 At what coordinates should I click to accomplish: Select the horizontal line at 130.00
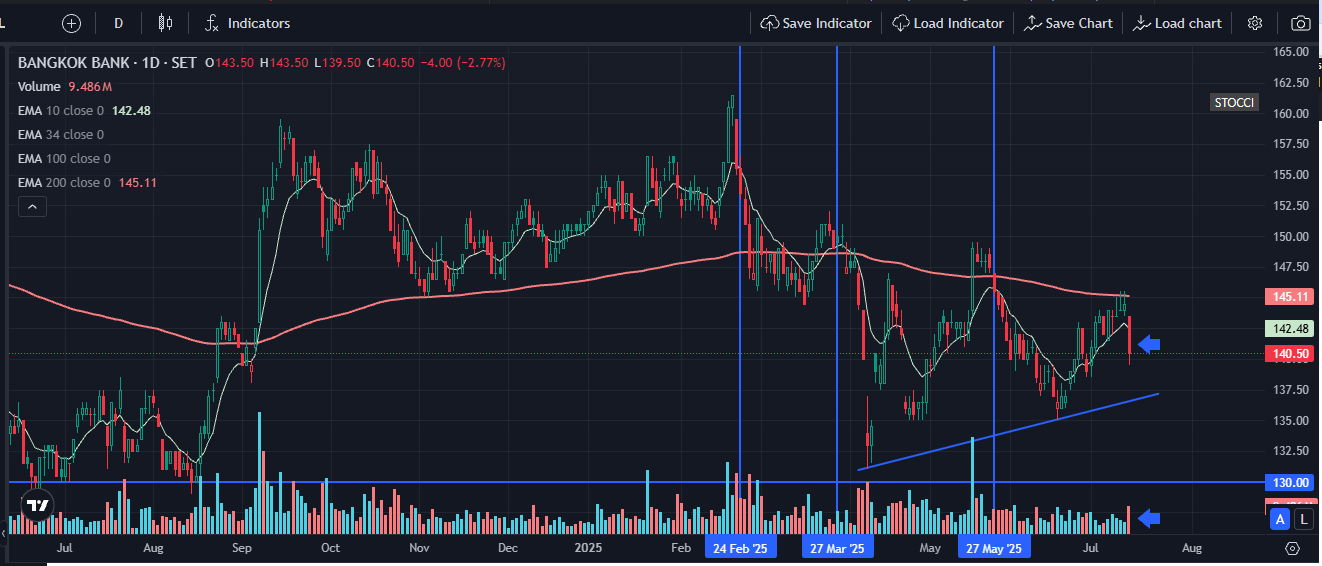(636, 482)
